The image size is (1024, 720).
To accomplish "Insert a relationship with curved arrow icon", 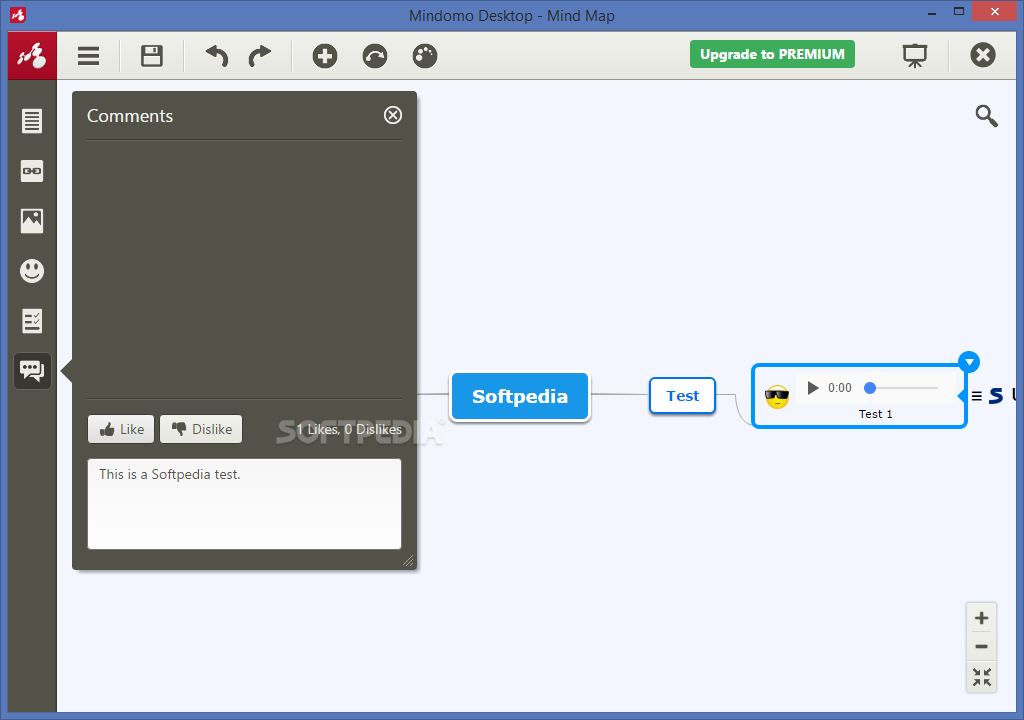I will (375, 56).
